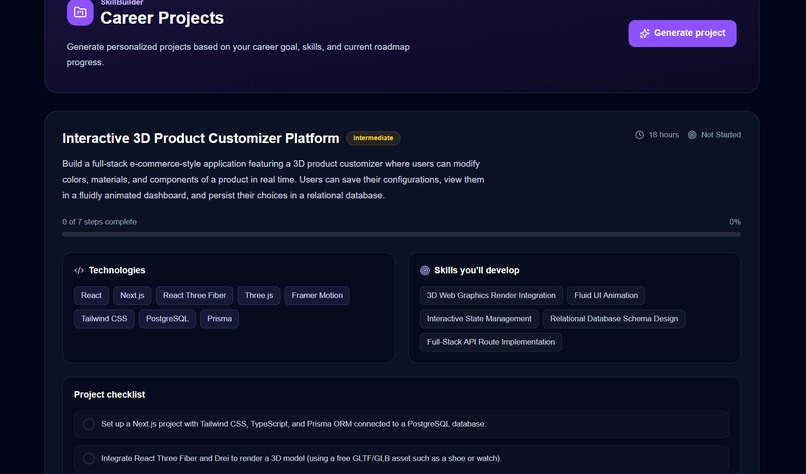Viewport: 806px width, 474px height.
Task: Click the 'Not Started' status text
Action: point(721,135)
